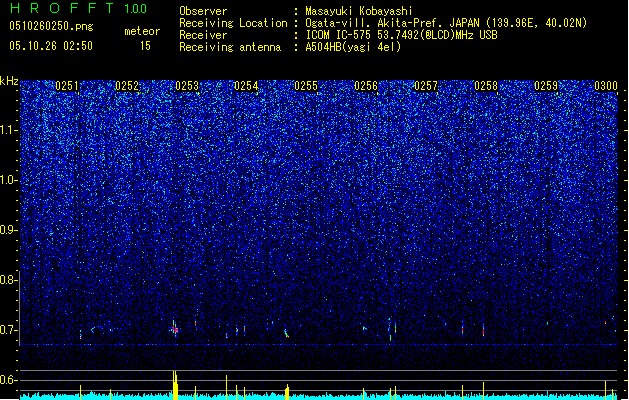Click the HROFFT program title

pyautogui.click(x=62, y=8)
